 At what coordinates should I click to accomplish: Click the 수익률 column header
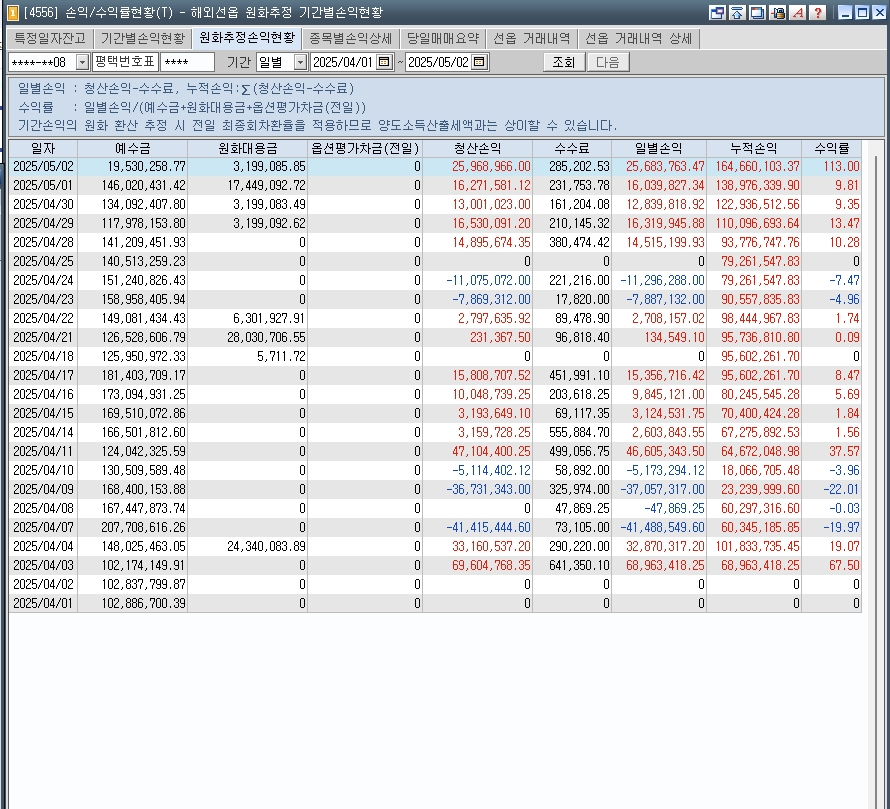(x=832, y=149)
